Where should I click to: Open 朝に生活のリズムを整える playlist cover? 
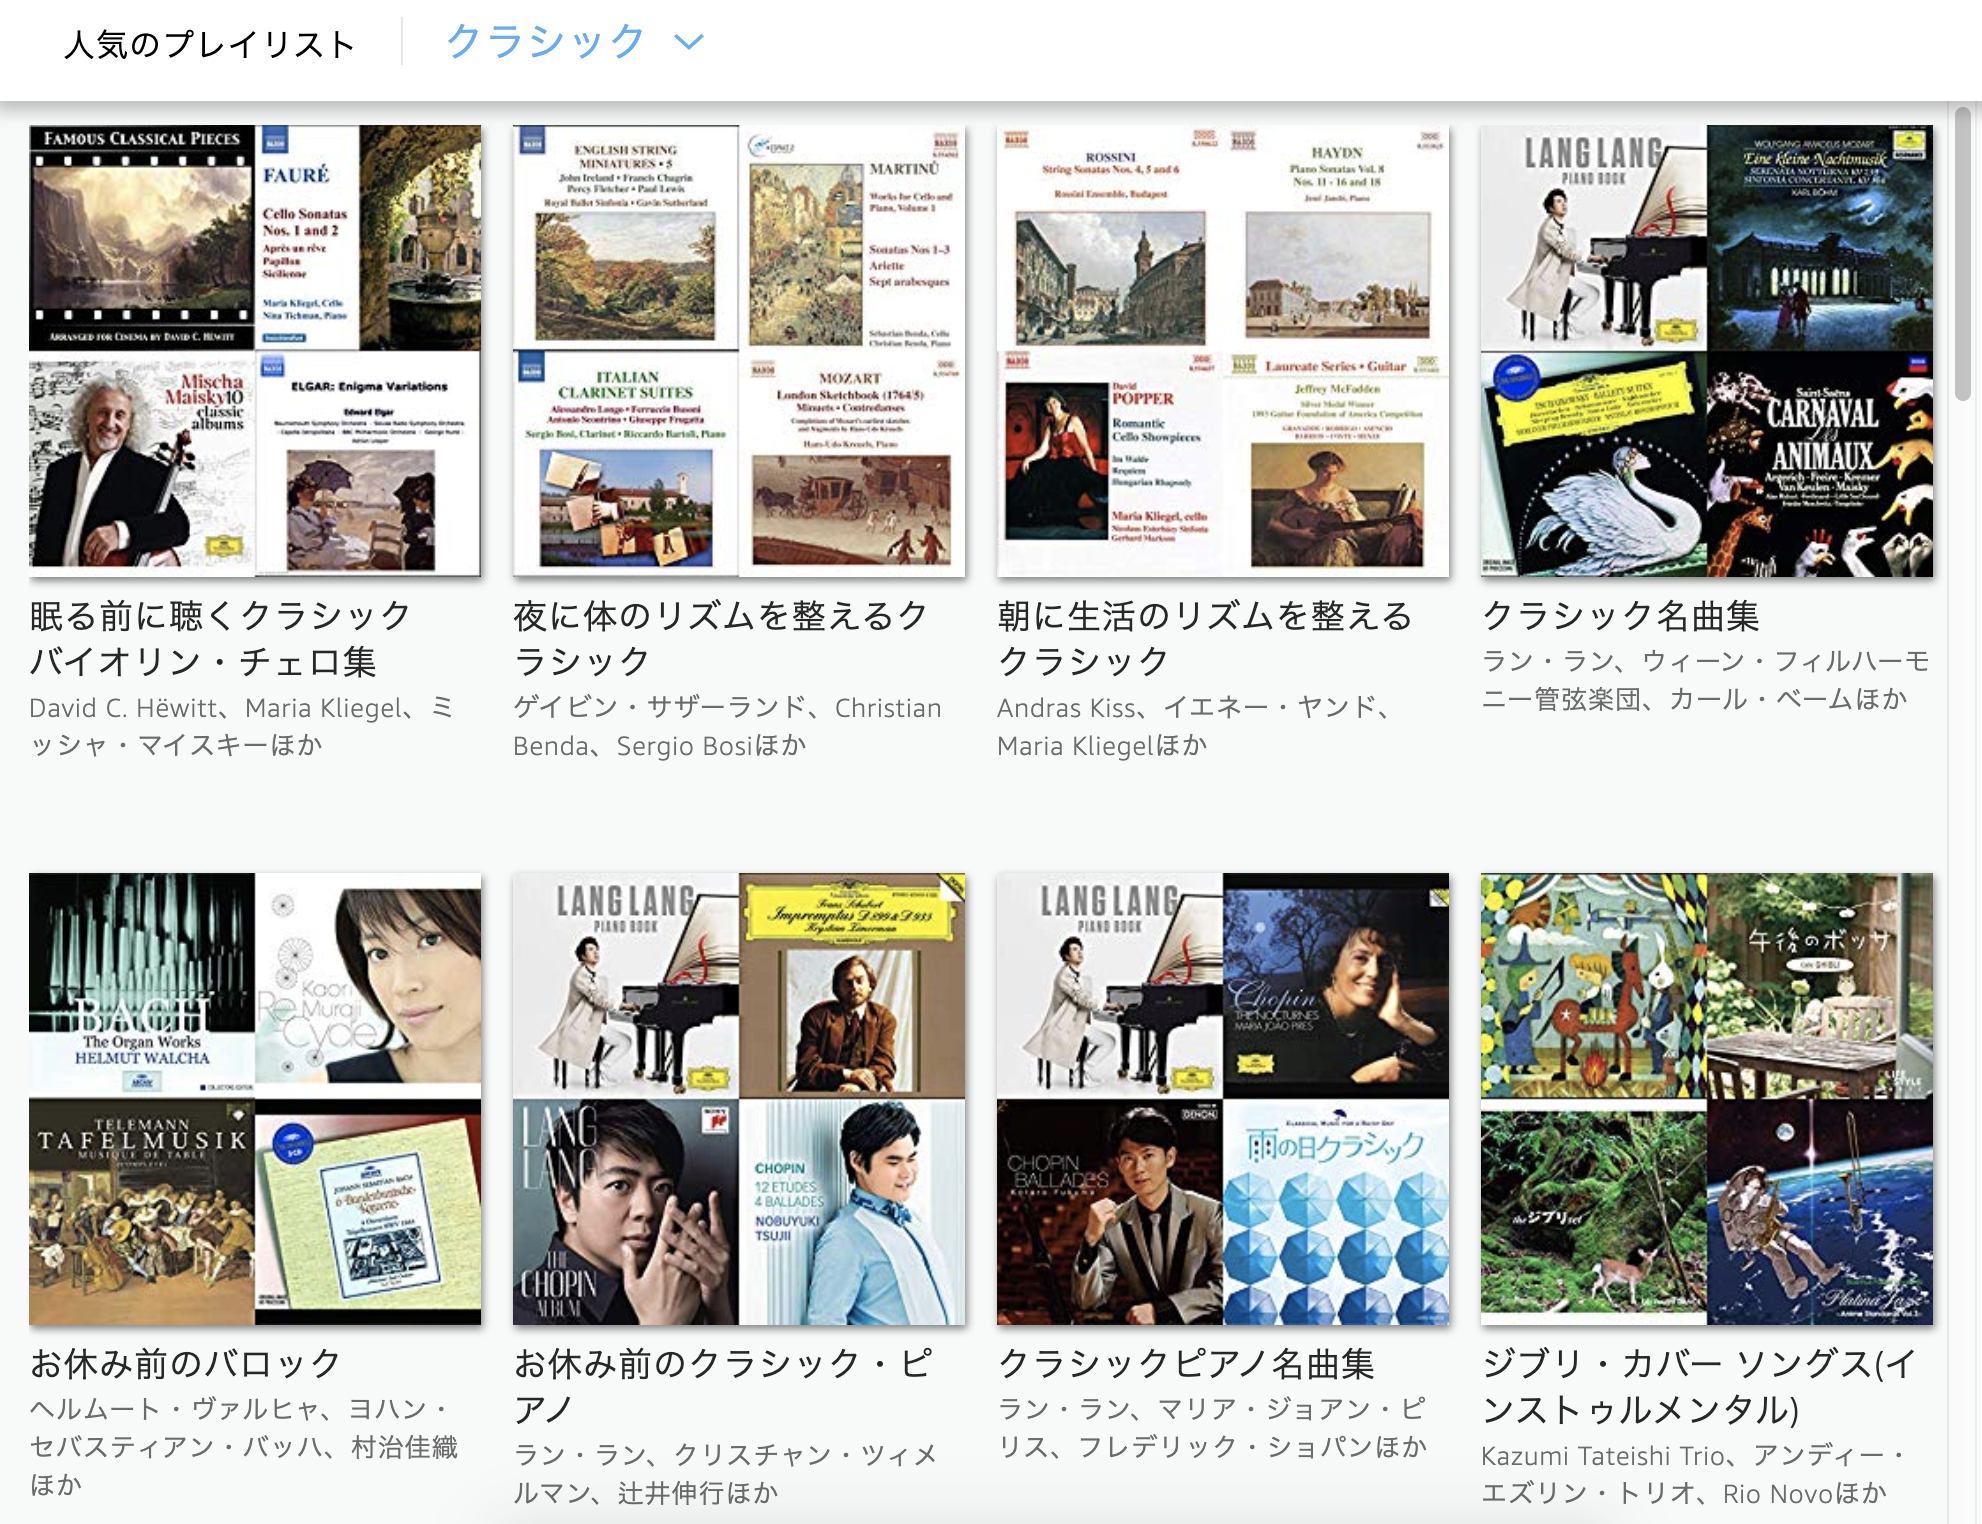(1223, 350)
